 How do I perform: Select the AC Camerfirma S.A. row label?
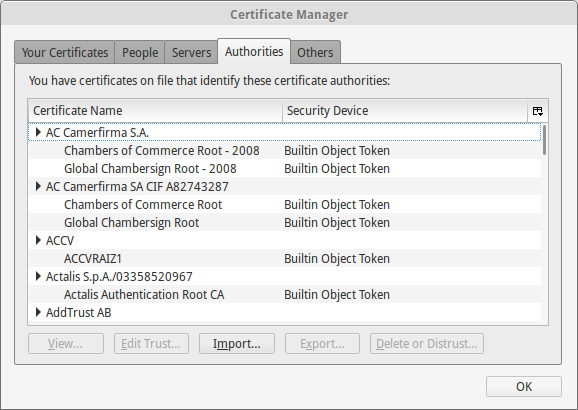97,132
